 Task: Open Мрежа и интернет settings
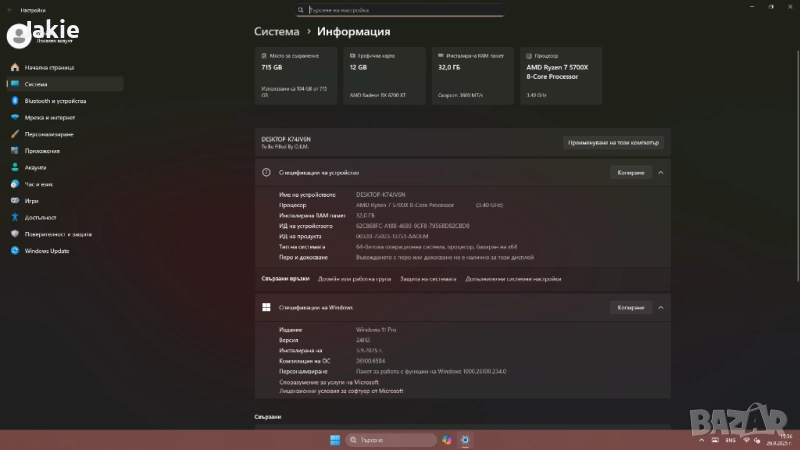(x=50, y=118)
